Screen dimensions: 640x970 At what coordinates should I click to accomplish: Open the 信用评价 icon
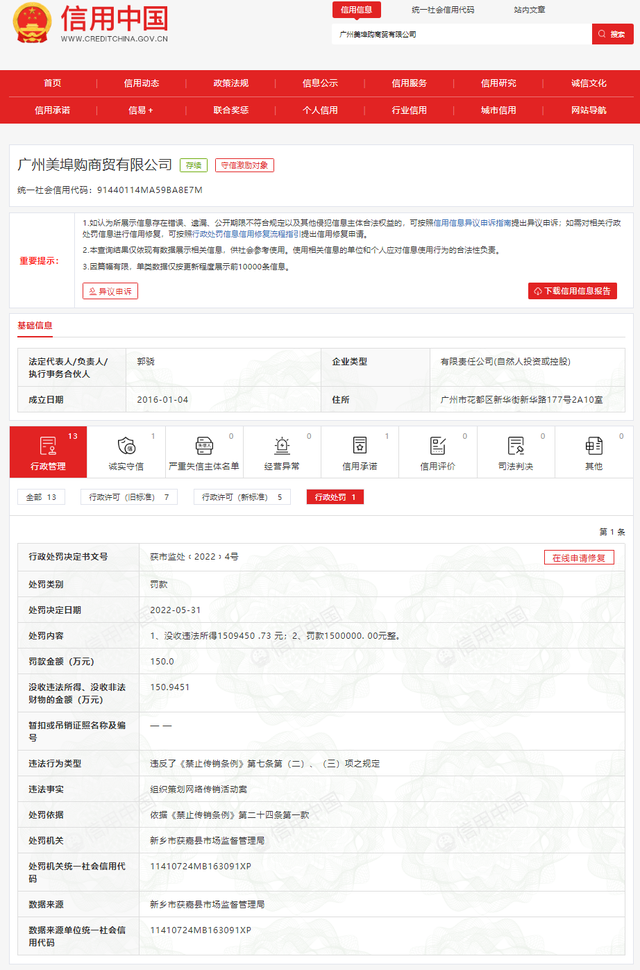437,445
